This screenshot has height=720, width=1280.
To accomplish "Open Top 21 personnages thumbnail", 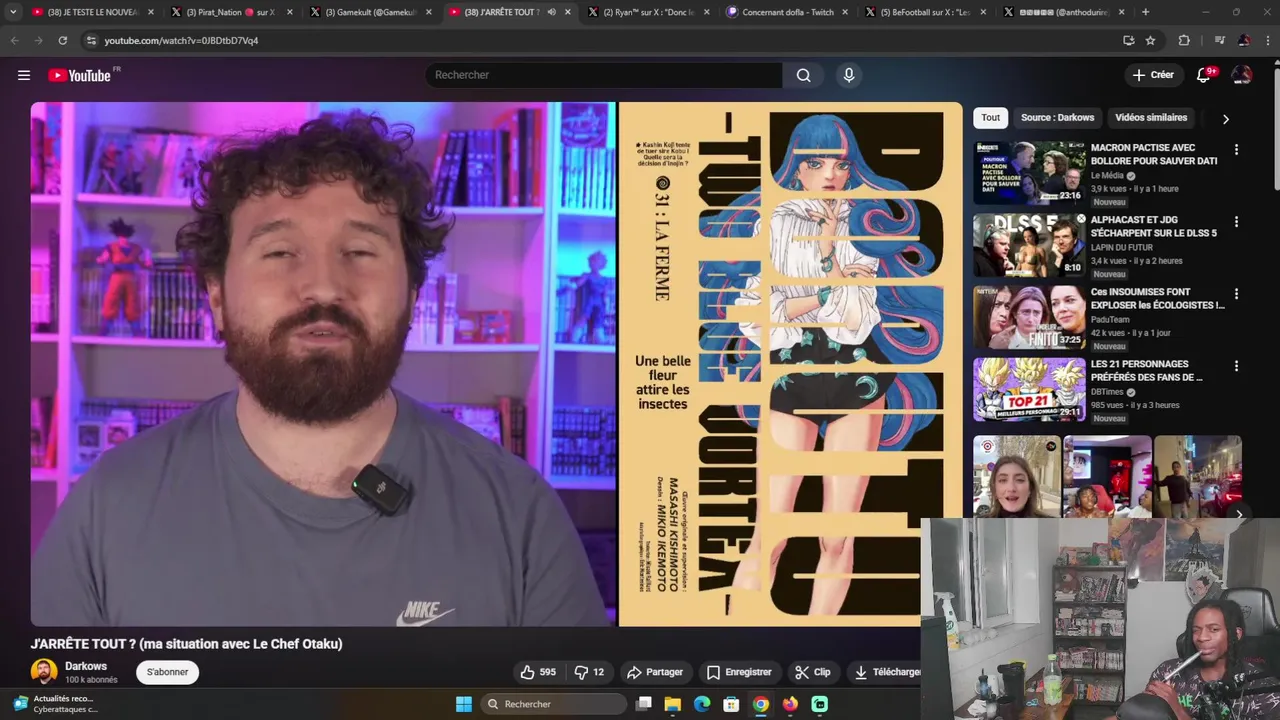I will coord(1029,389).
